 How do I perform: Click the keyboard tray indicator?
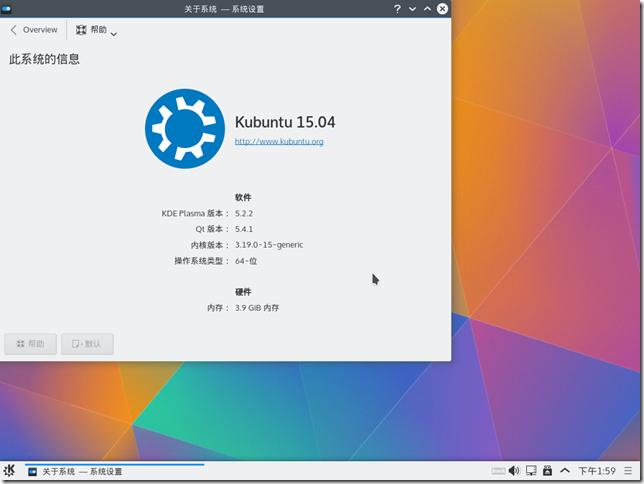pyautogui.click(x=498, y=471)
